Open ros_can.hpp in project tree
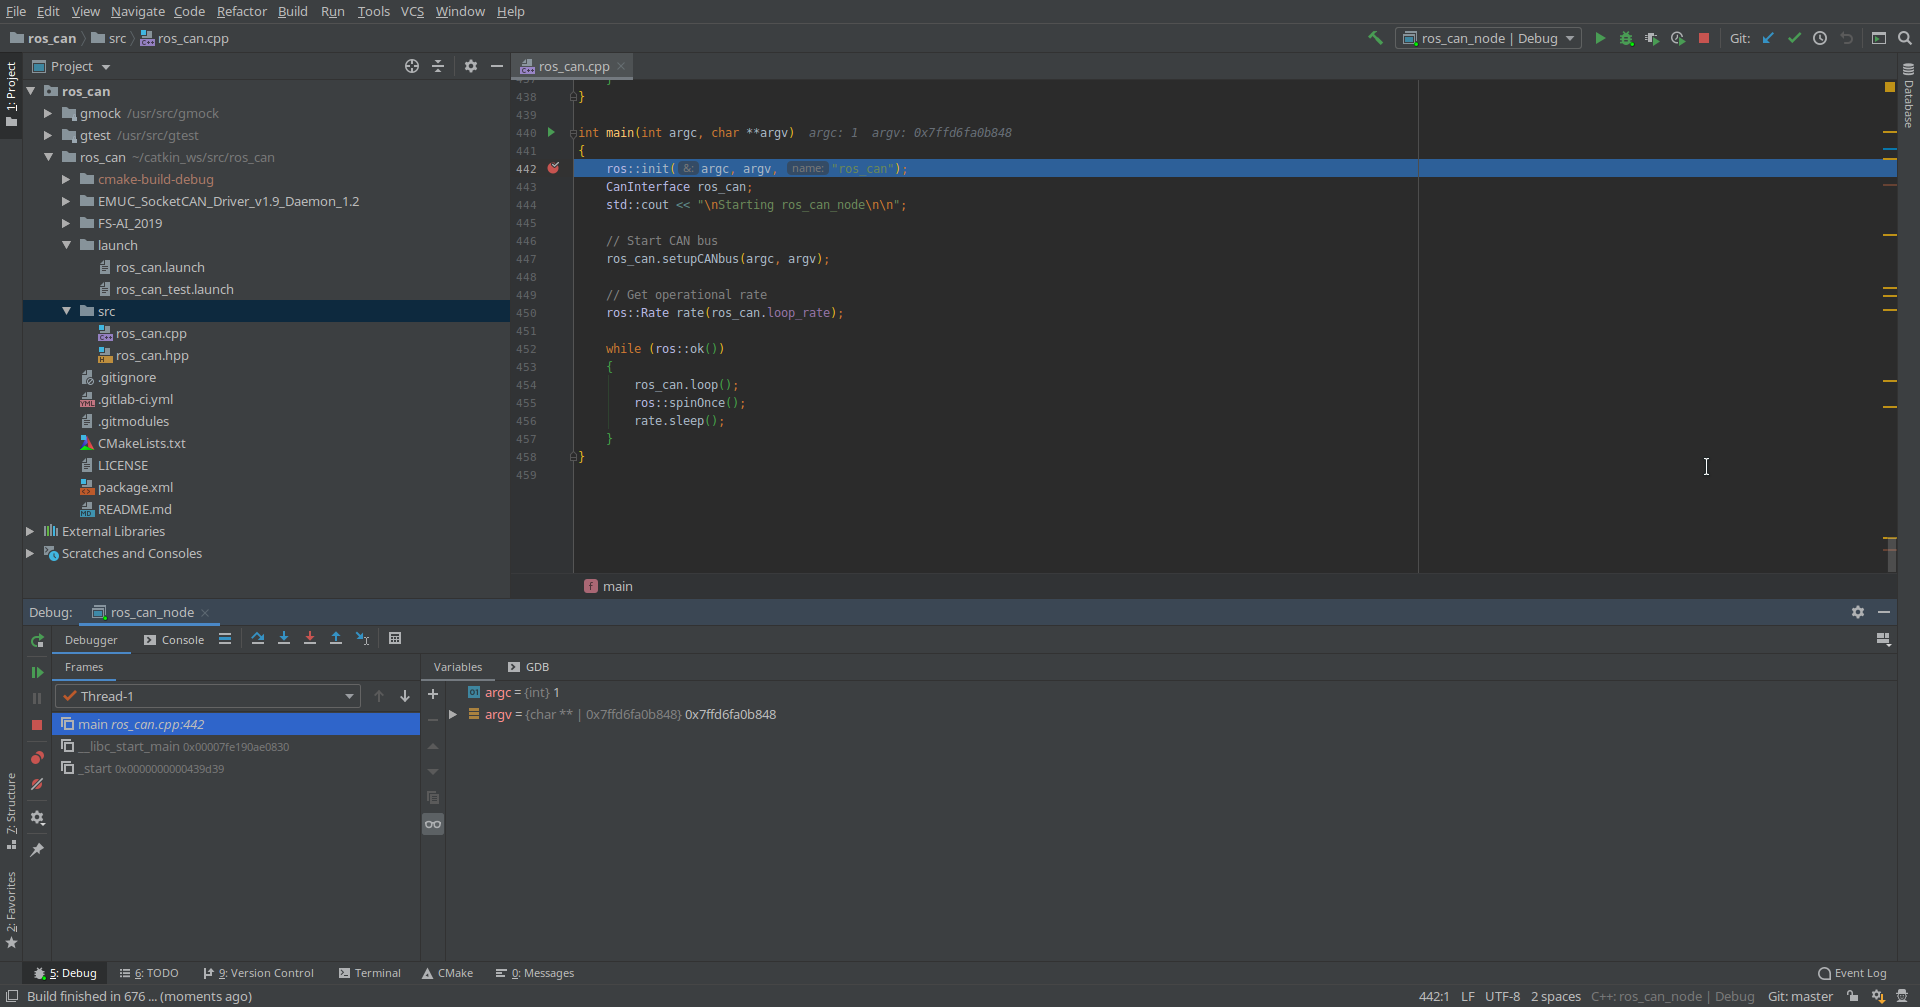The image size is (1920, 1007). [x=152, y=355]
